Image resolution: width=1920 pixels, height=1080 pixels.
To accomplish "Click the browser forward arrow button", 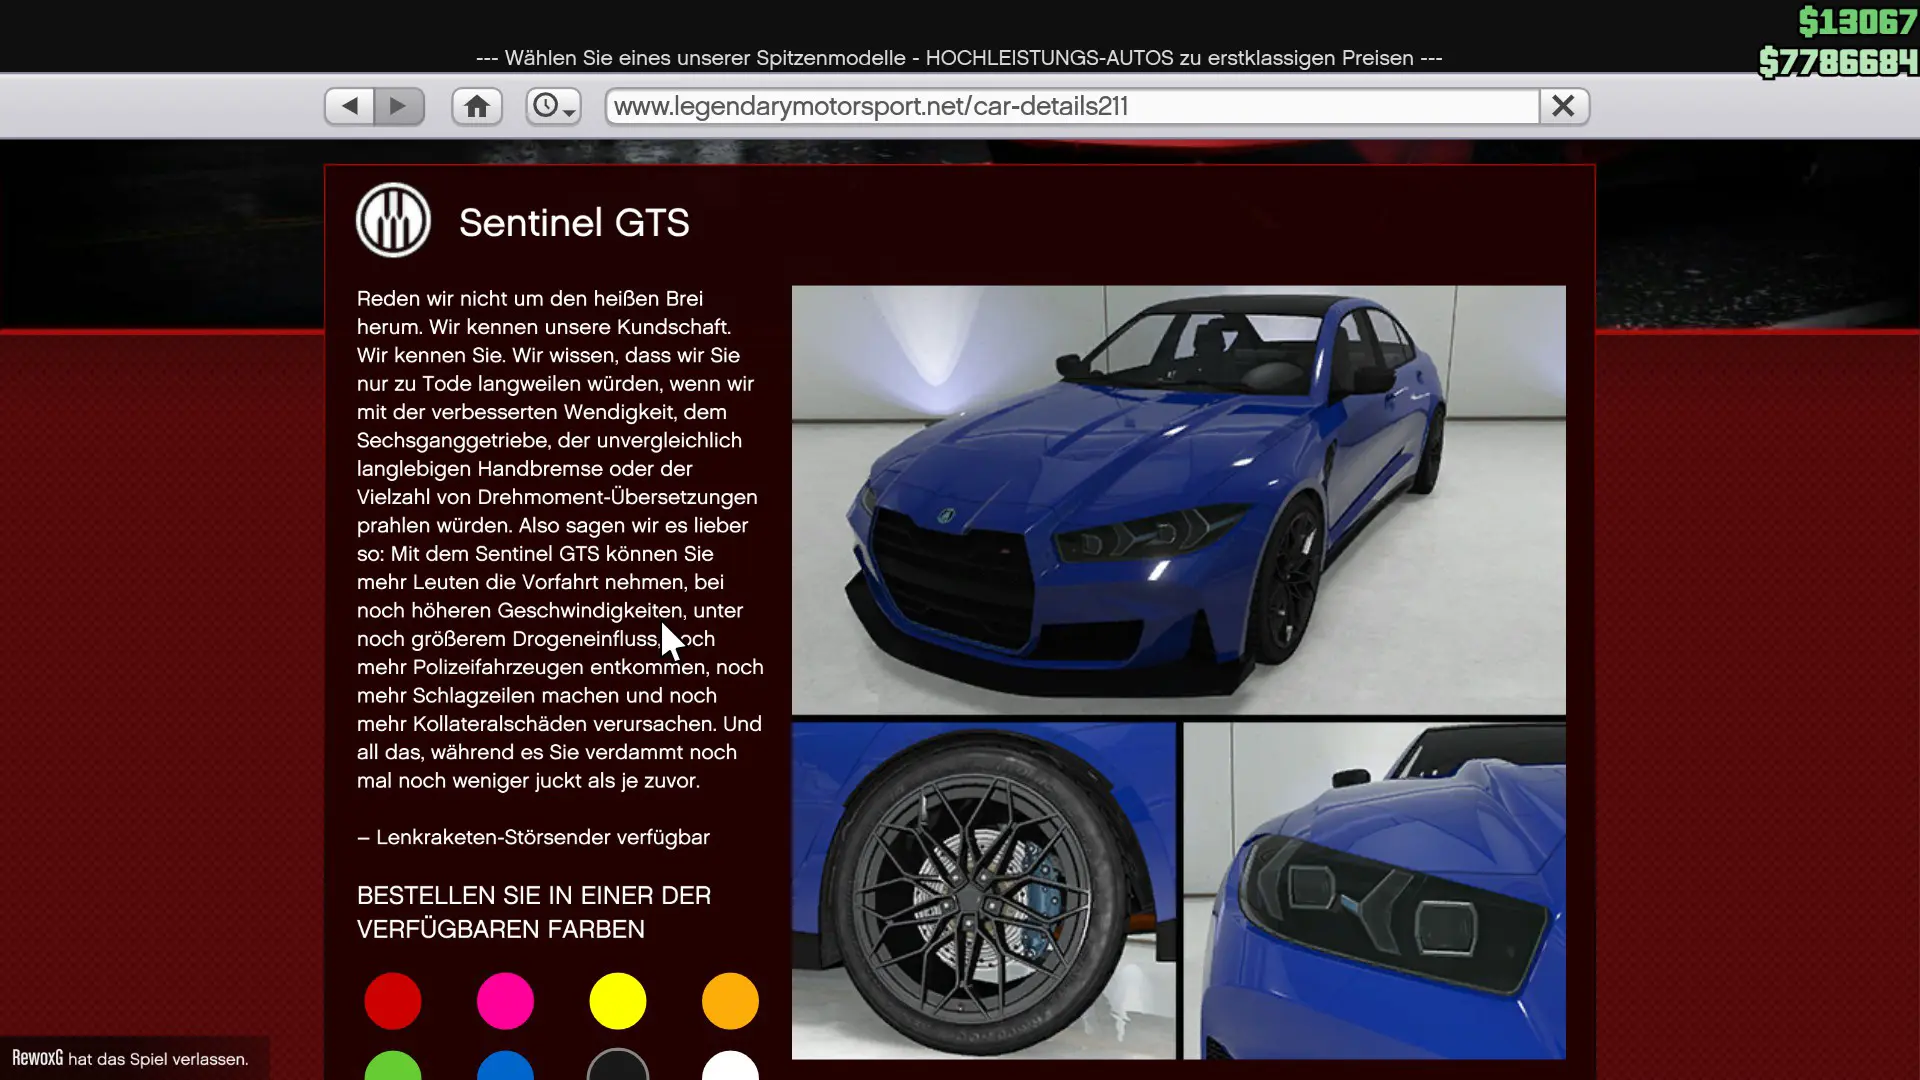I will (398, 106).
